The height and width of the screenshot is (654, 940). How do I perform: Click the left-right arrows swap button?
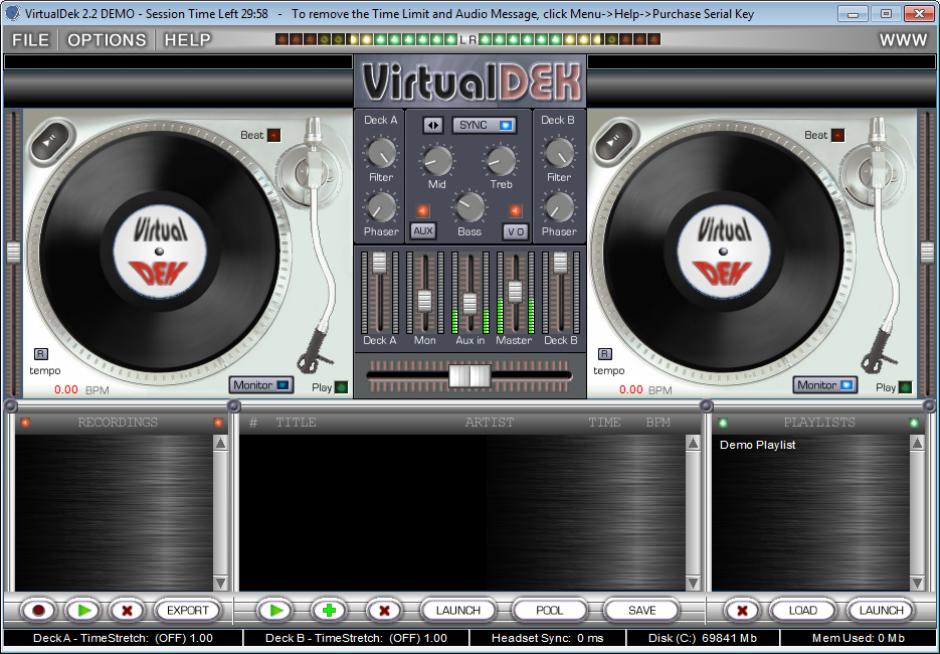pos(433,125)
